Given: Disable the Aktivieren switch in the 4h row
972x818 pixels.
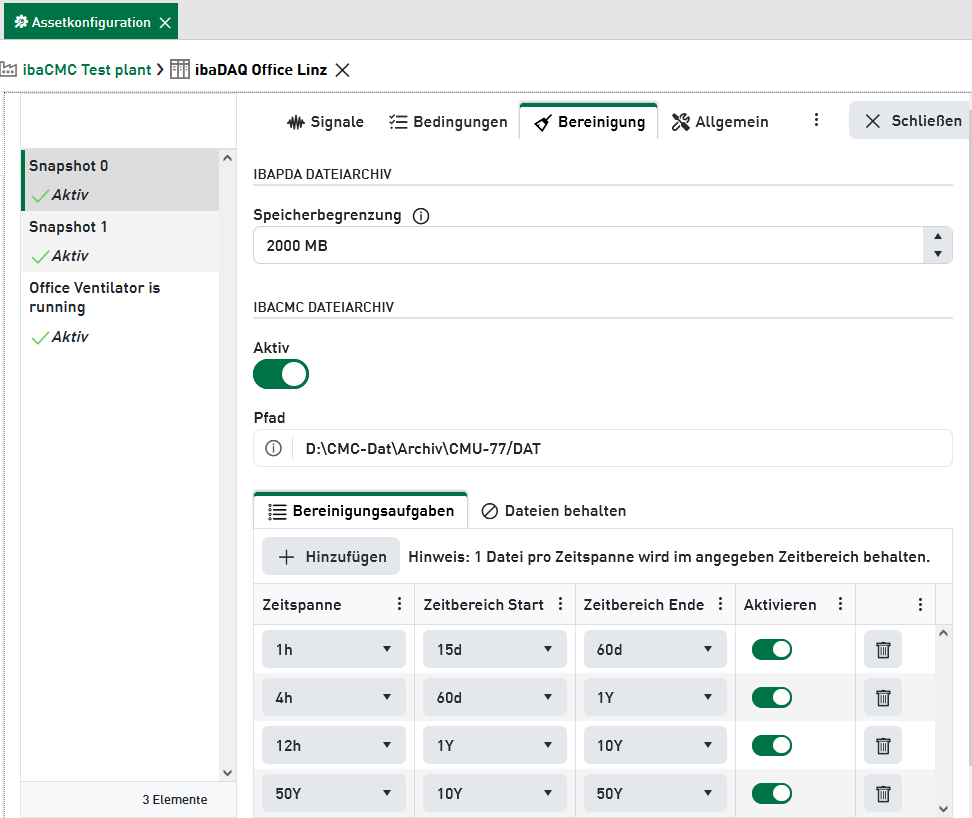Looking at the screenshot, I should pyautogui.click(x=772, y=697).
